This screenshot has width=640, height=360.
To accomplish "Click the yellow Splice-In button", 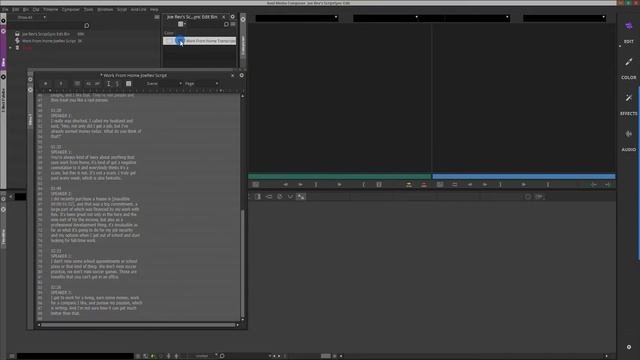I will click(x=409, y=185).
